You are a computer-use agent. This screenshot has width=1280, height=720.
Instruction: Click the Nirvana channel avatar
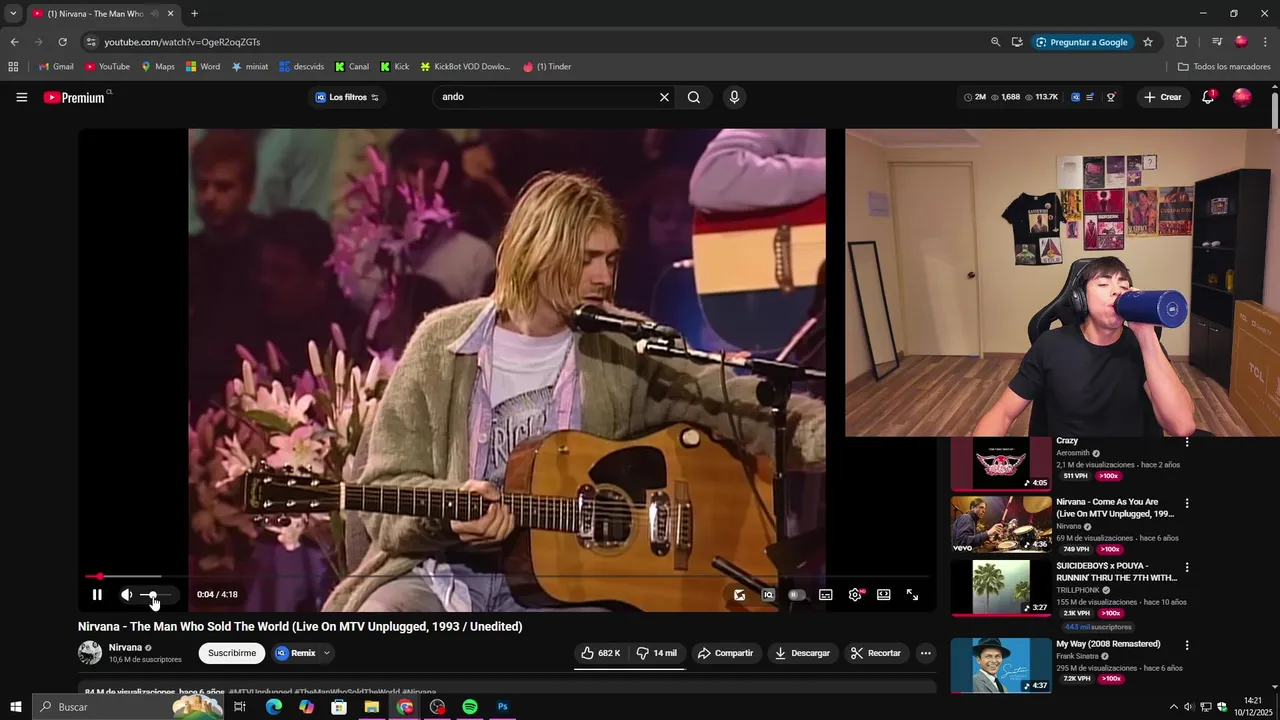click(90, 653)
